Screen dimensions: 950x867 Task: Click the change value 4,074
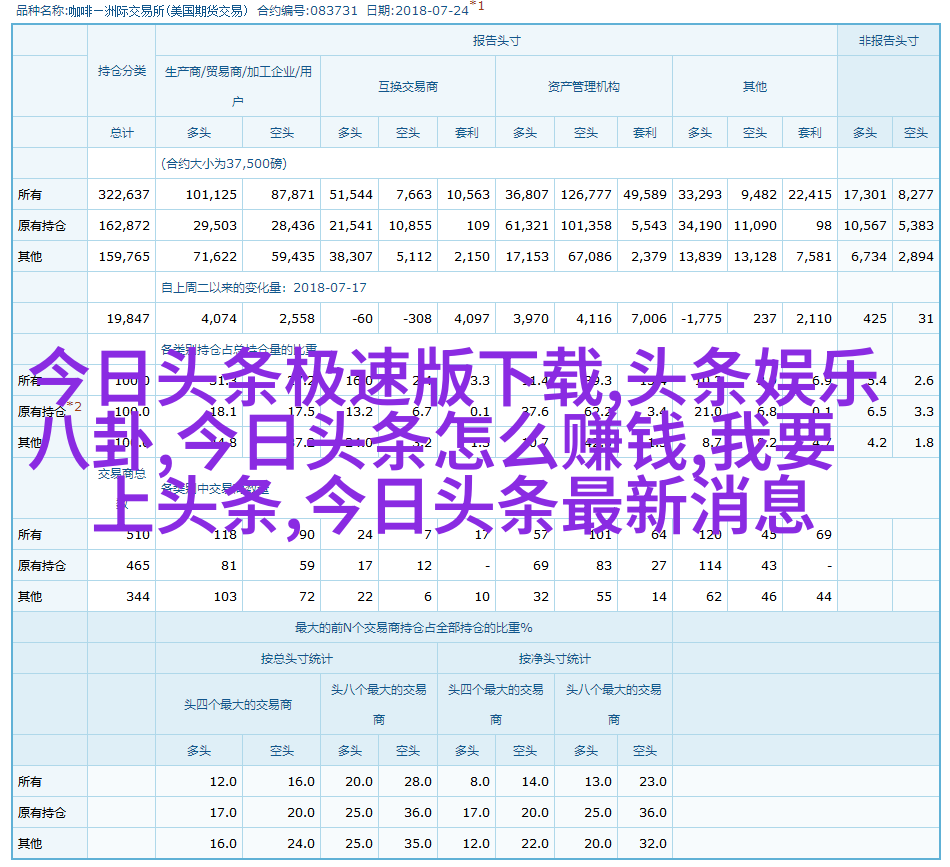(x=219, y=318)
